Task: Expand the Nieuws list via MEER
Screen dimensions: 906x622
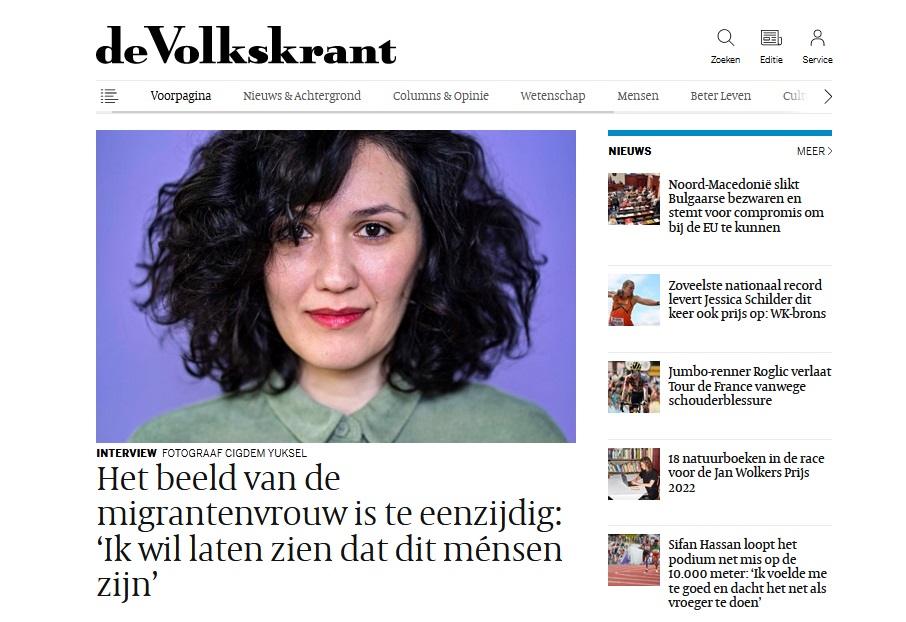Action: click(x=814, y=151)
